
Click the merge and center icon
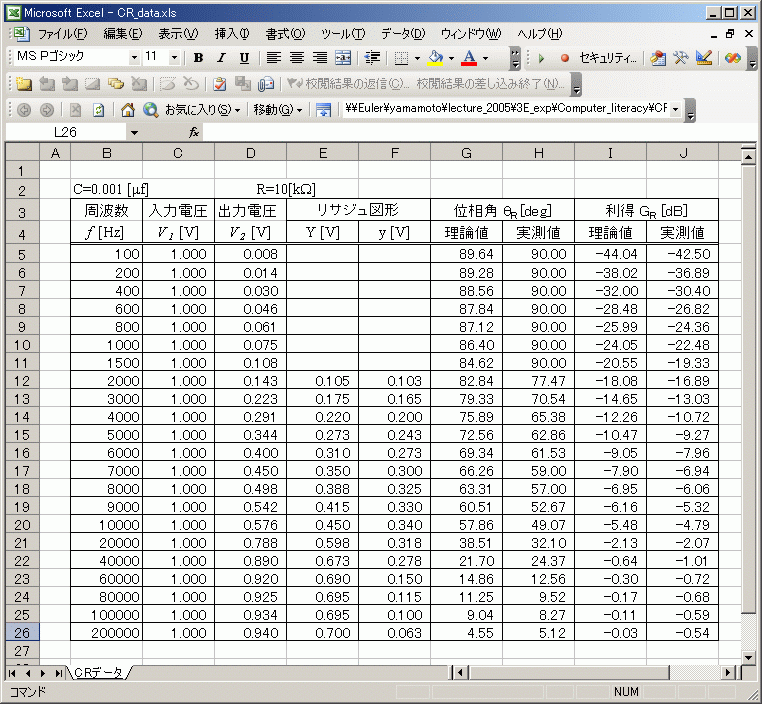(x=343, y=58)
